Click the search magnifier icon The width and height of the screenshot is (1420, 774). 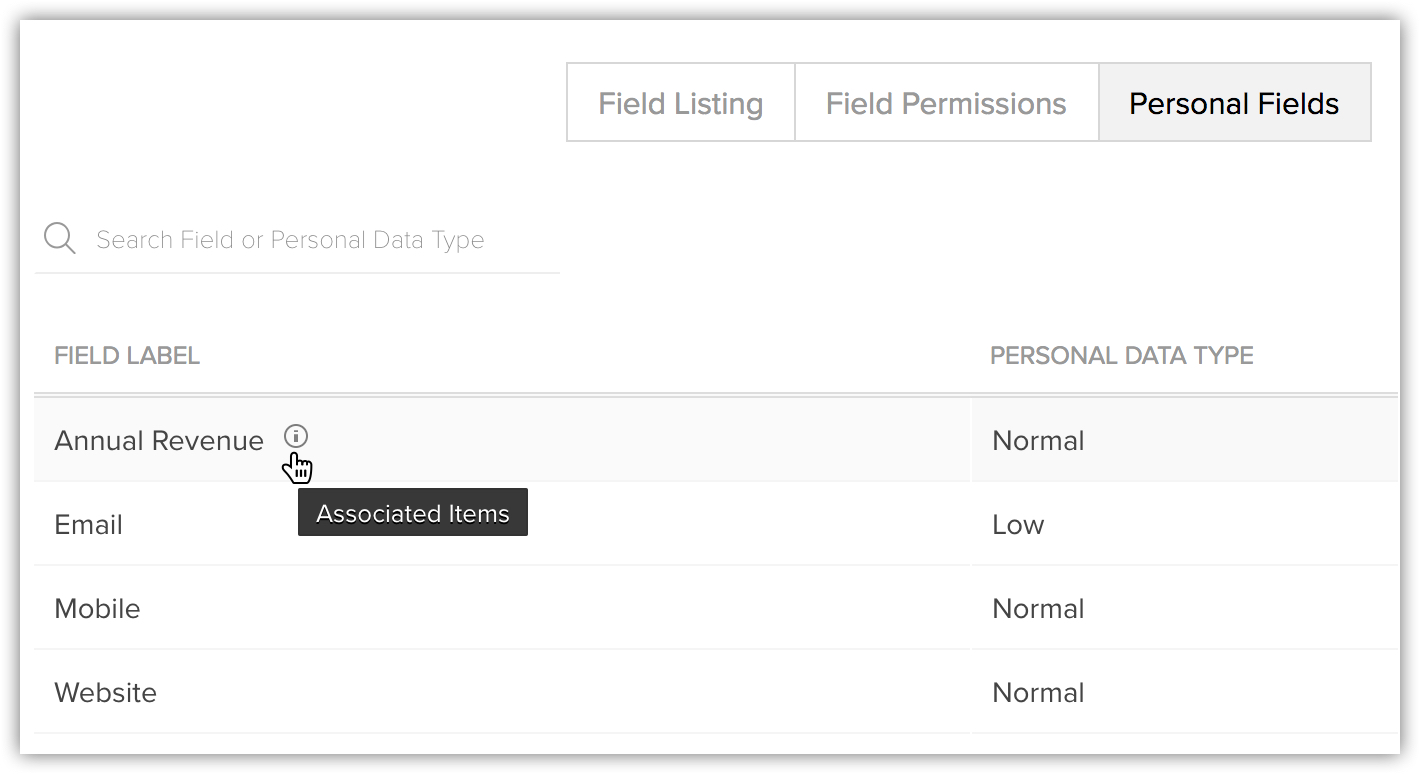pos(60,238)
